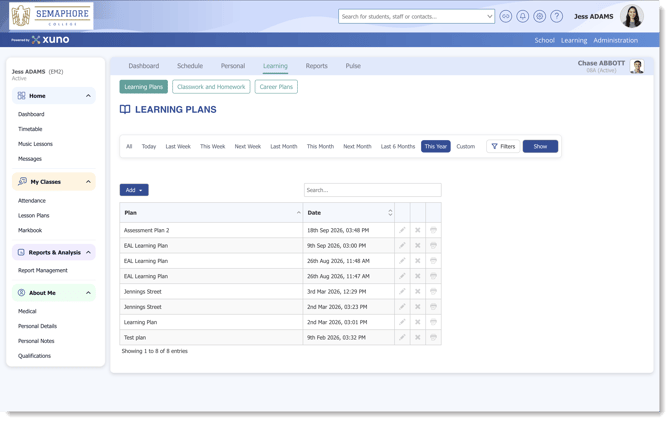670x422 pixels.
Task: Delete the Learning Plan dated 2nd Mar 03:01 PM
Action: (x=417, y=322)
